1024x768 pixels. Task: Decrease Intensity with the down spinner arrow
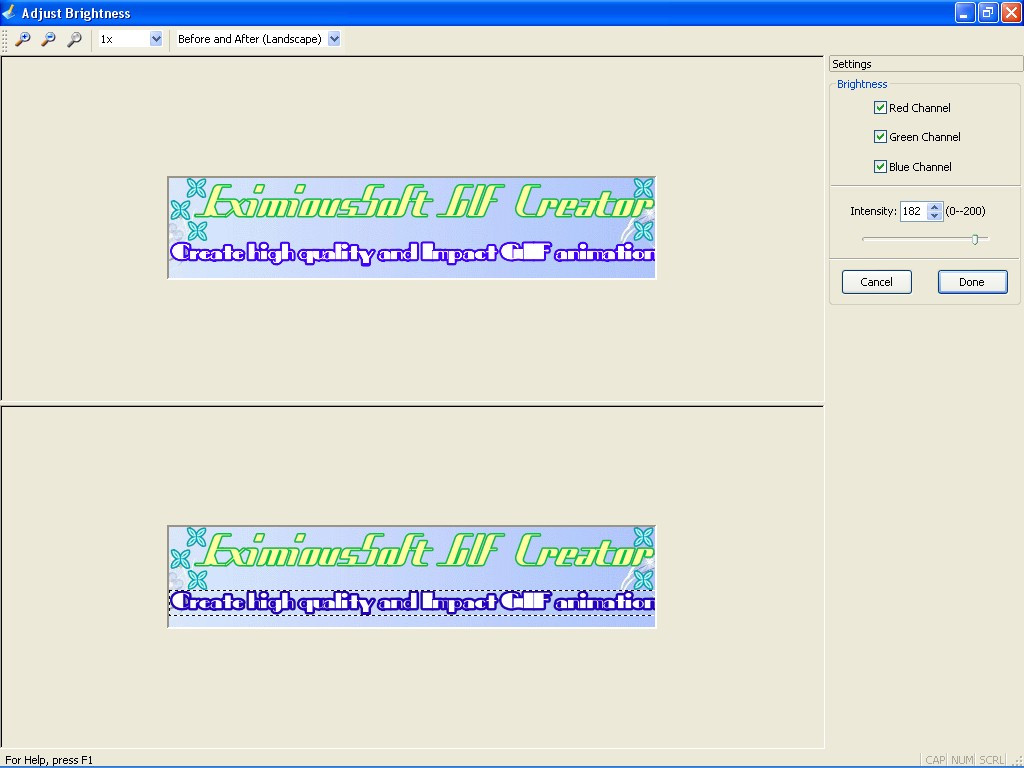tap(935, 216)
